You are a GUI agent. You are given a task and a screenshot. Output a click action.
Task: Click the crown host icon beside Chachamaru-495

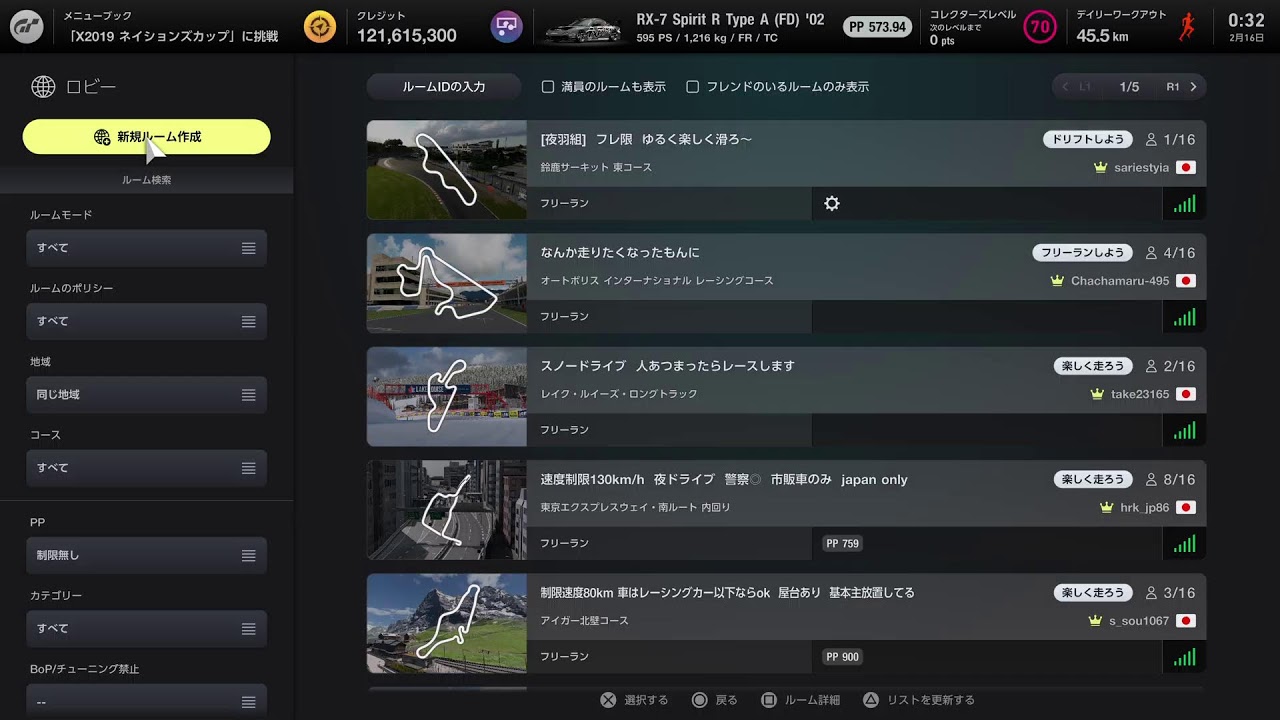(1057, 281)
